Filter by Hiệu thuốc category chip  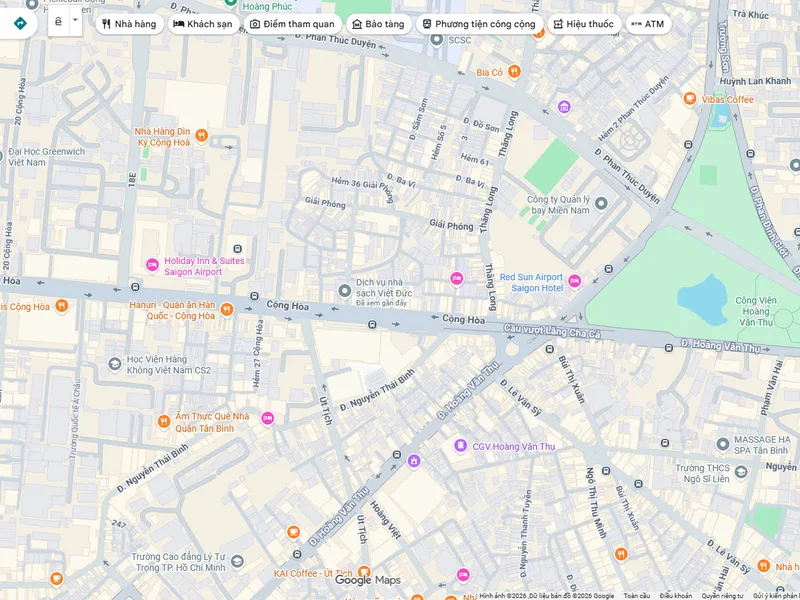pos(584,24)
